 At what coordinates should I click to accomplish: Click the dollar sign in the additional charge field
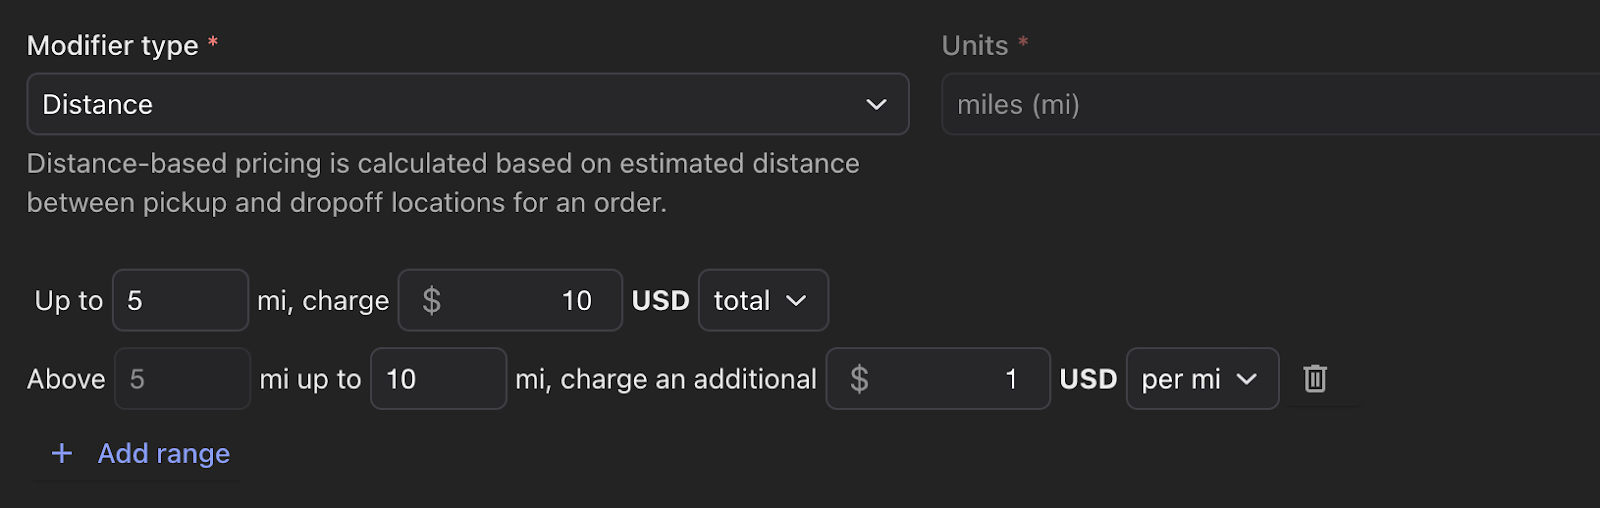[x=859, y=379]
